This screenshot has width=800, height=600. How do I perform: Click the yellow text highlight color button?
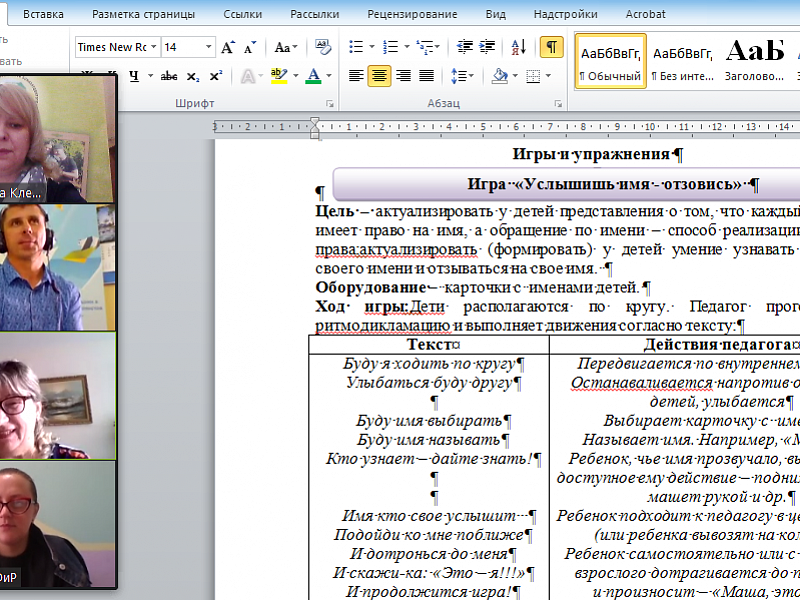click(x=277, y=76)
